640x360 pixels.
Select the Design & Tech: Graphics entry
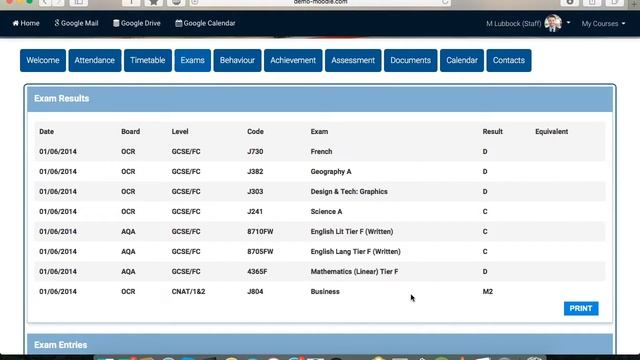(349, 191)
